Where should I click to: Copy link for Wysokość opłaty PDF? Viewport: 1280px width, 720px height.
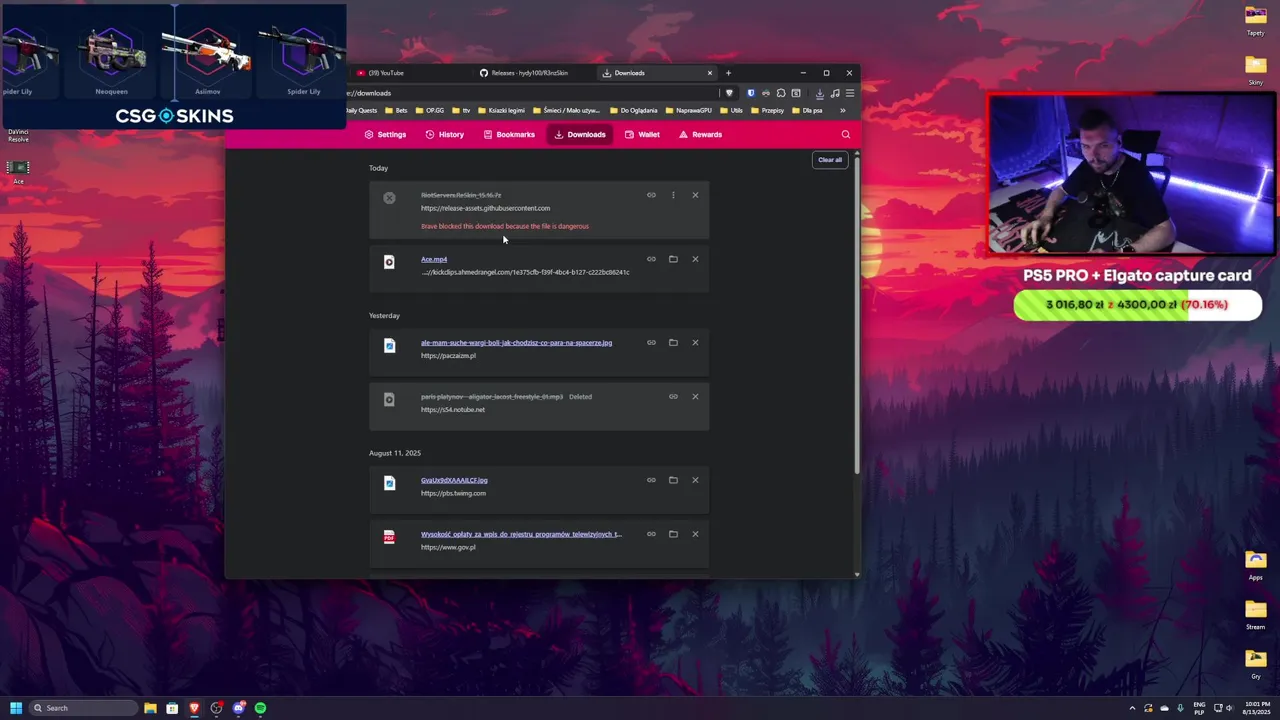[651, 534]
